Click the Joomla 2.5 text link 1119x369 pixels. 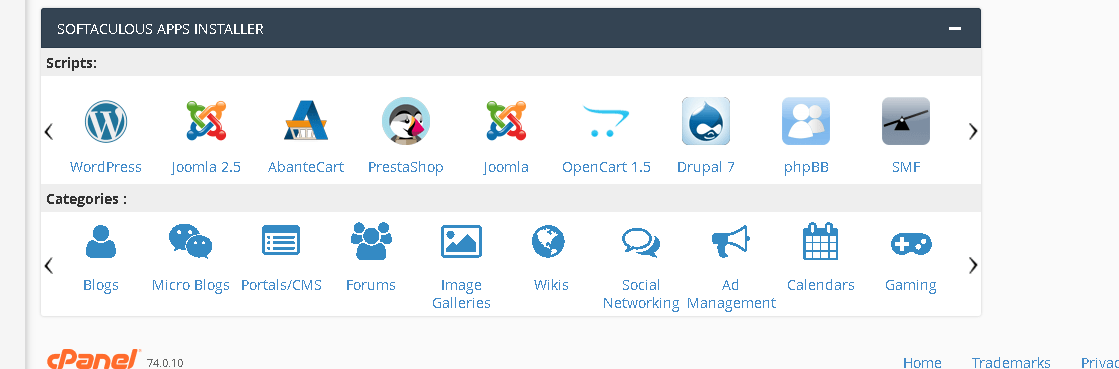click(x=206, y=167)
